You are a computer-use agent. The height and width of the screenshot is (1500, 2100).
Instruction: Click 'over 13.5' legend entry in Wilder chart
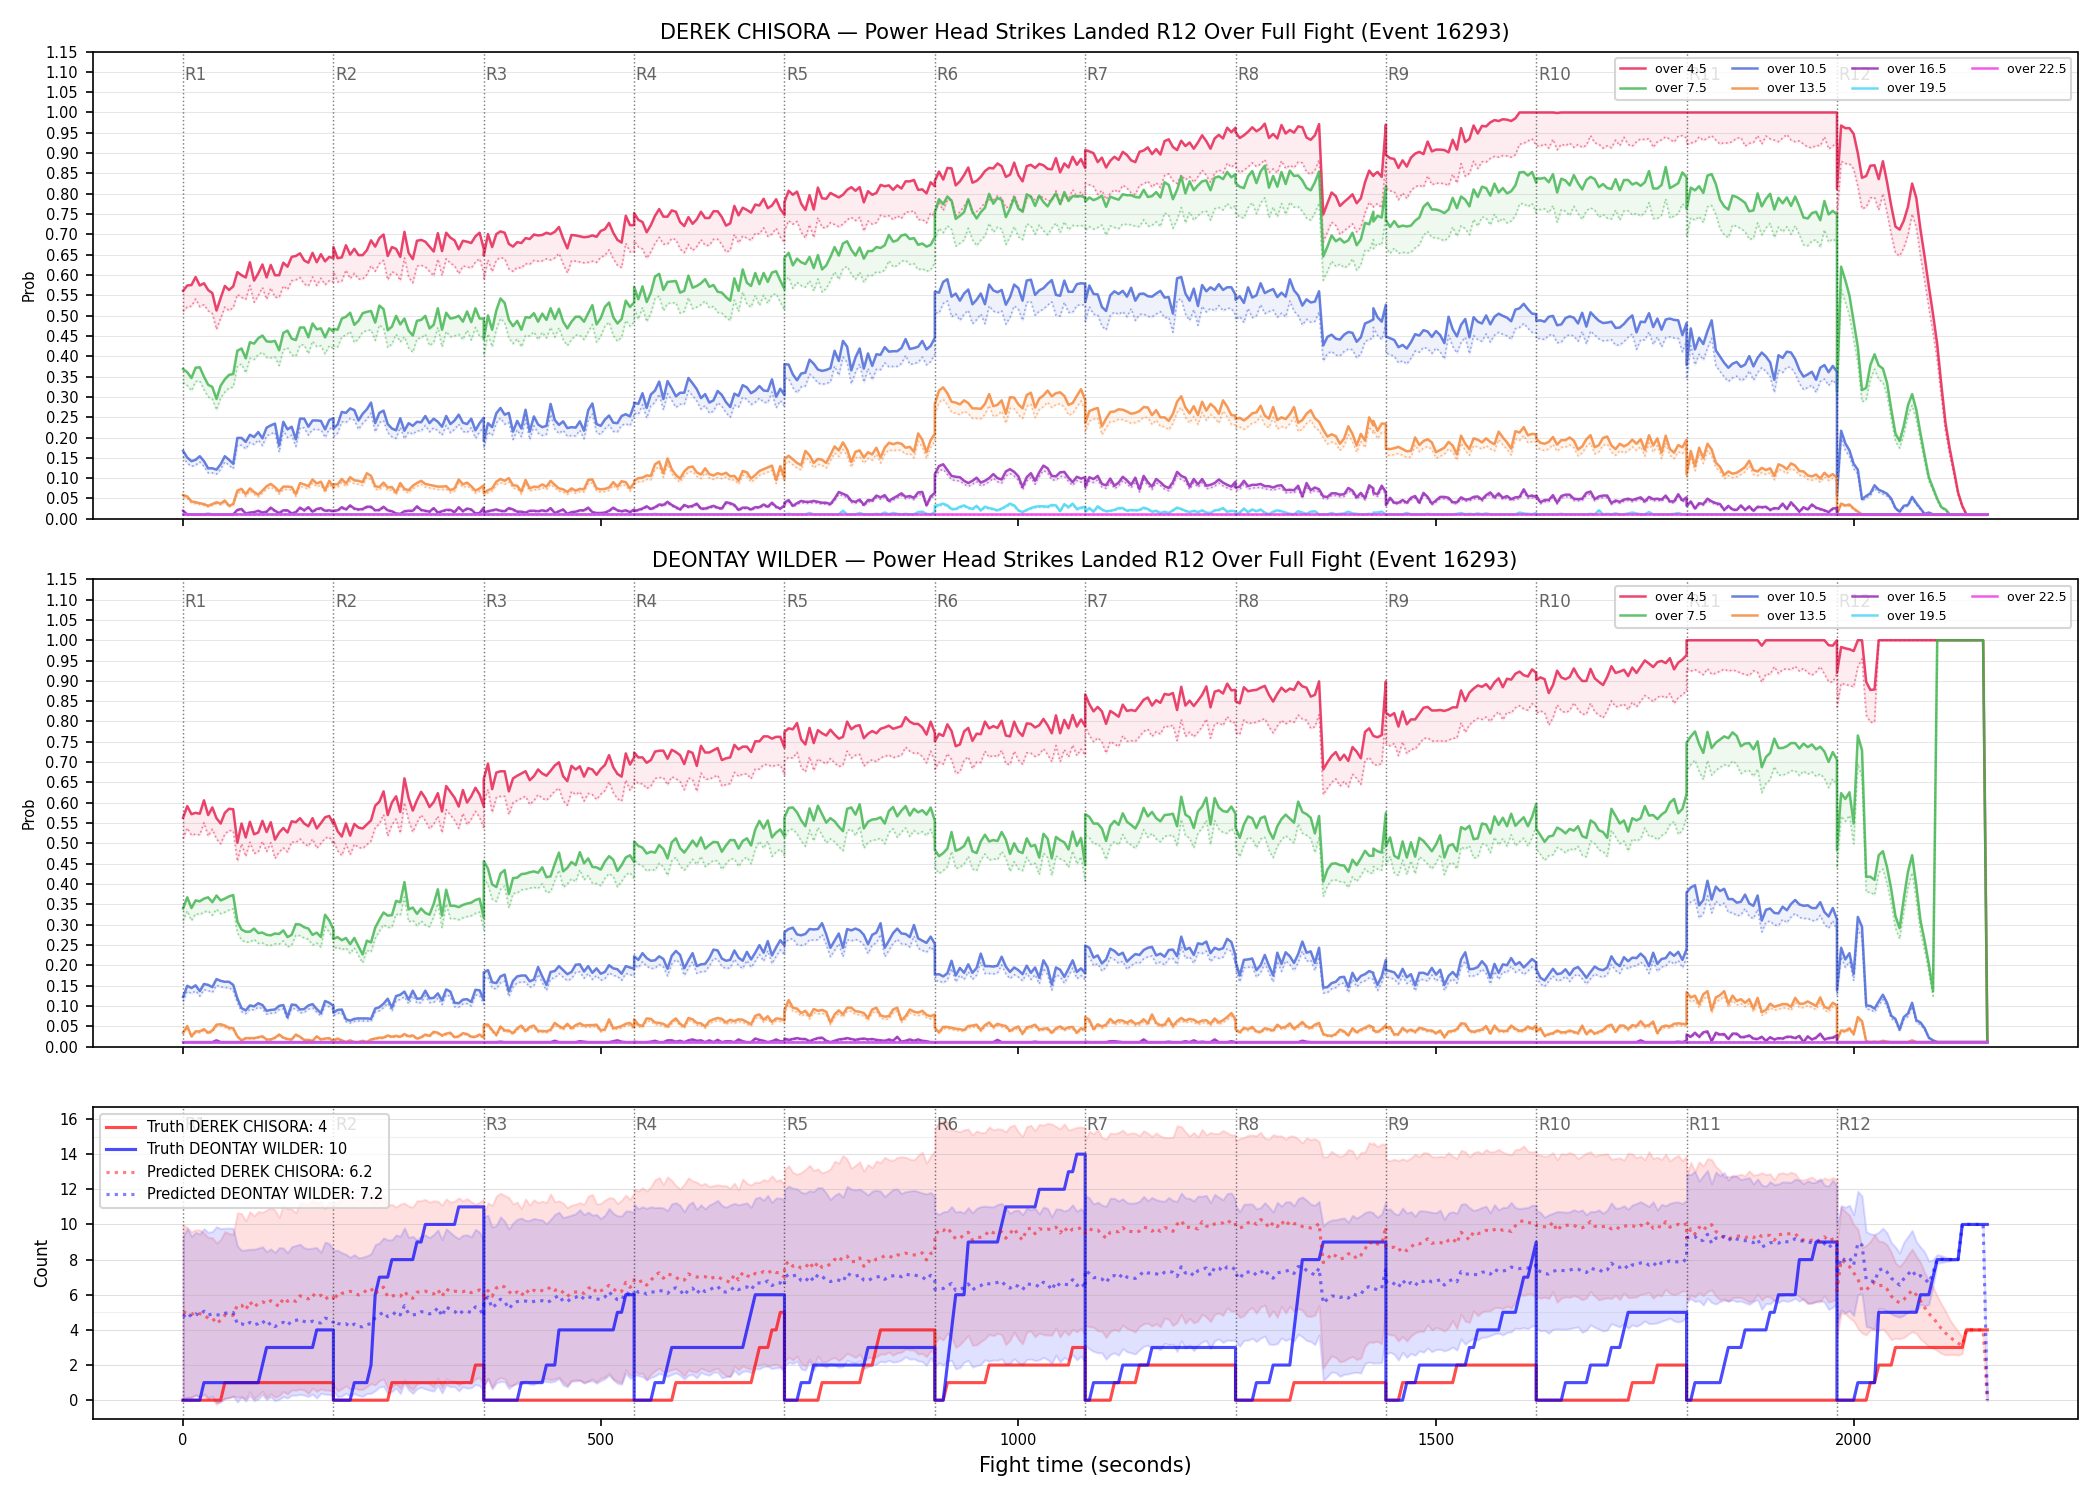point(1779,616)
